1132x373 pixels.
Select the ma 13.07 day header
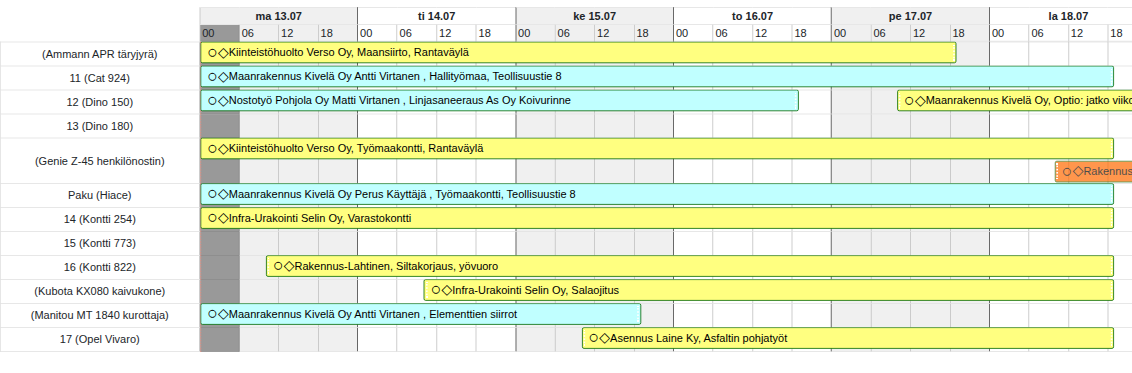point(279,16)
